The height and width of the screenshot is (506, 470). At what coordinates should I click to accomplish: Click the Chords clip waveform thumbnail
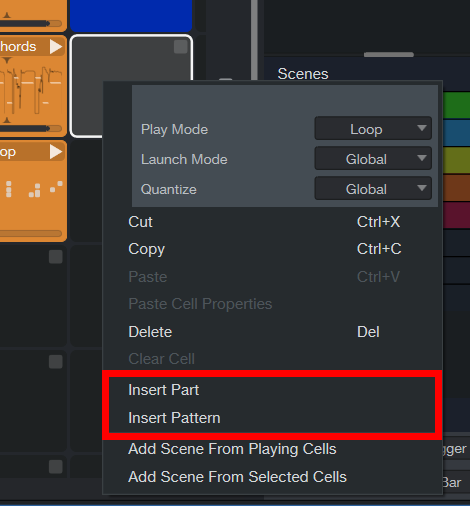coord(32,91)
